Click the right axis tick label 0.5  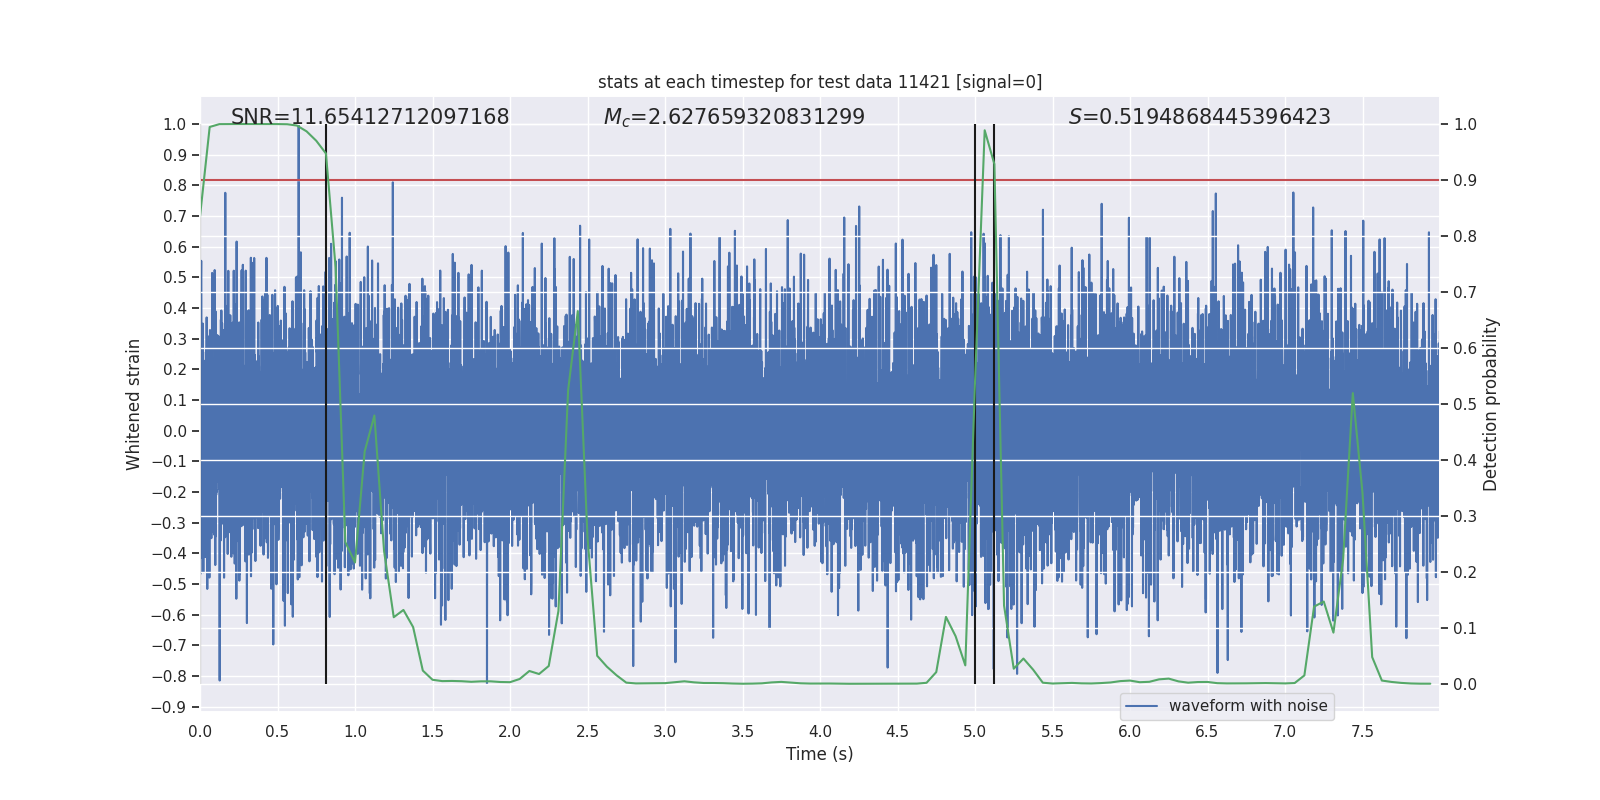click(1465, 404)
